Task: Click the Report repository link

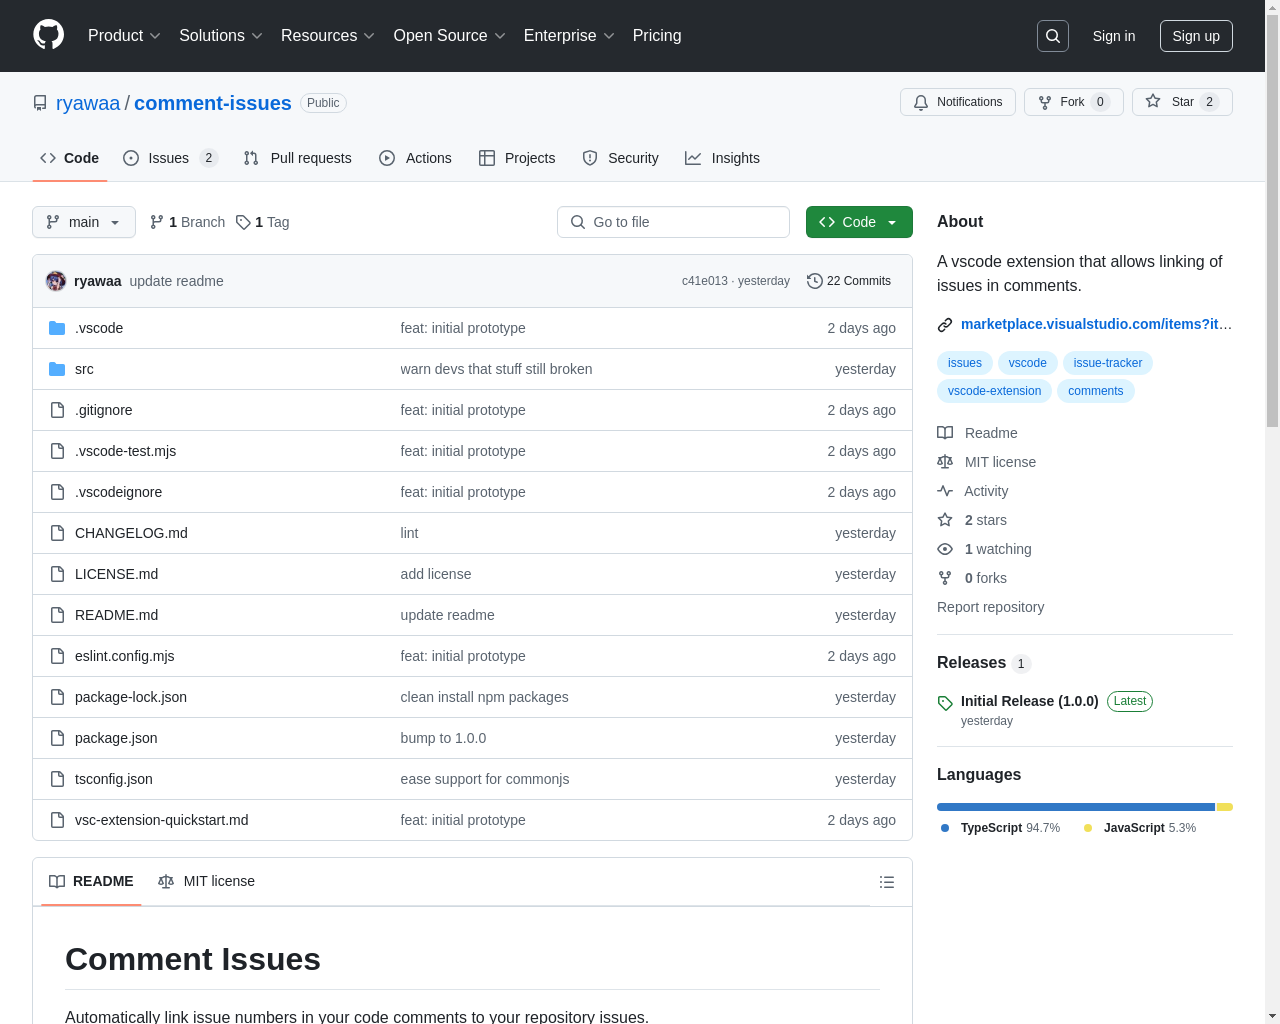Action: [x=990, y=607]
